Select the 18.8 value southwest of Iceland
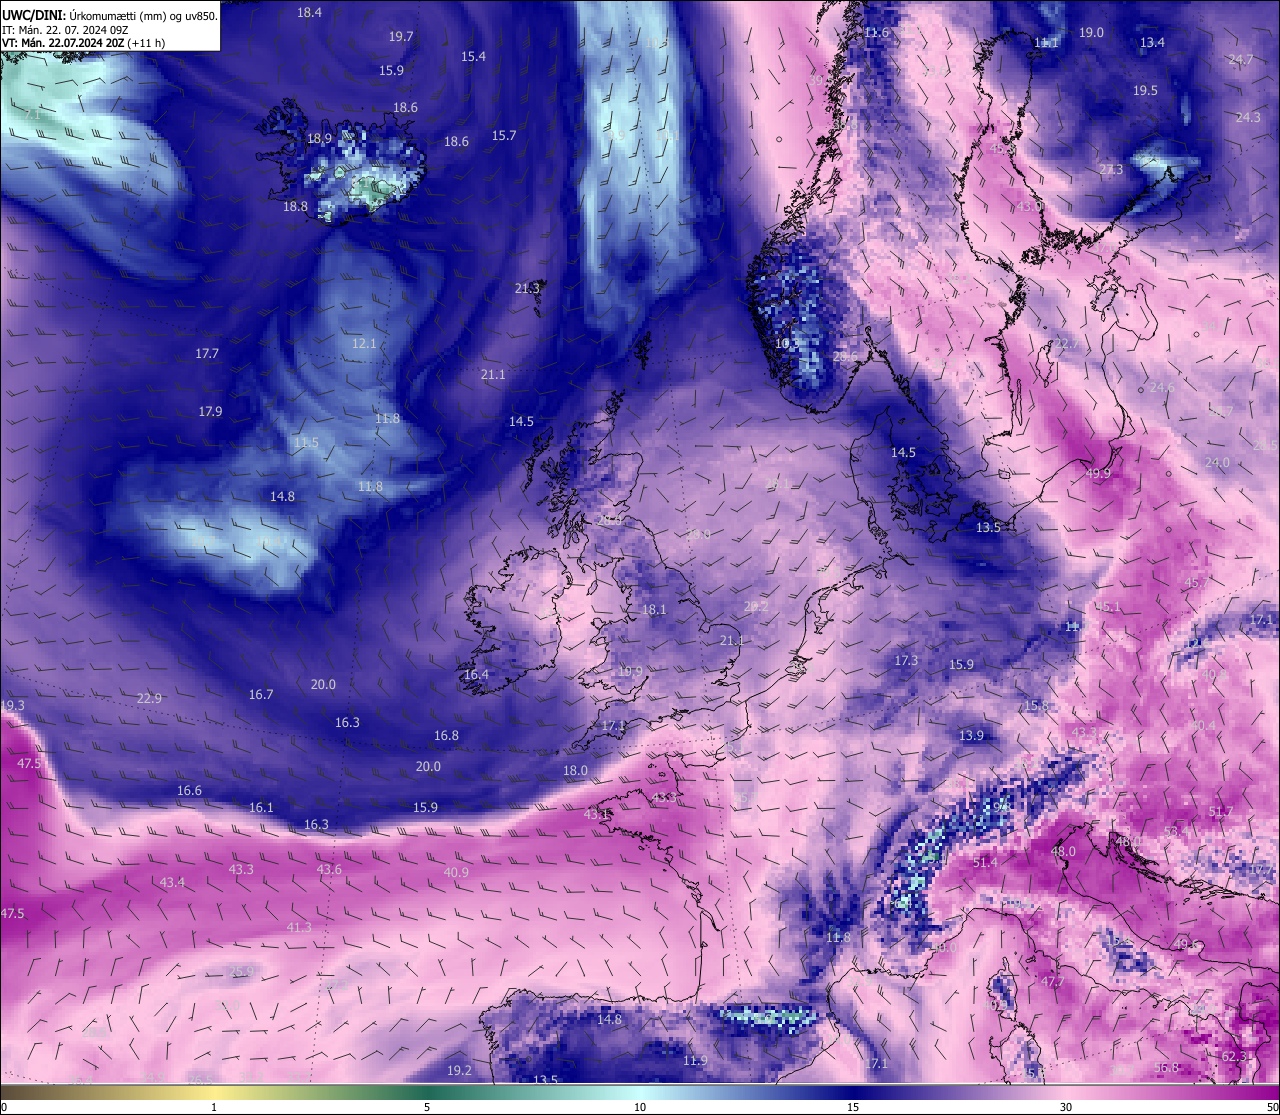1280x1115 pixels. (295, 207)
